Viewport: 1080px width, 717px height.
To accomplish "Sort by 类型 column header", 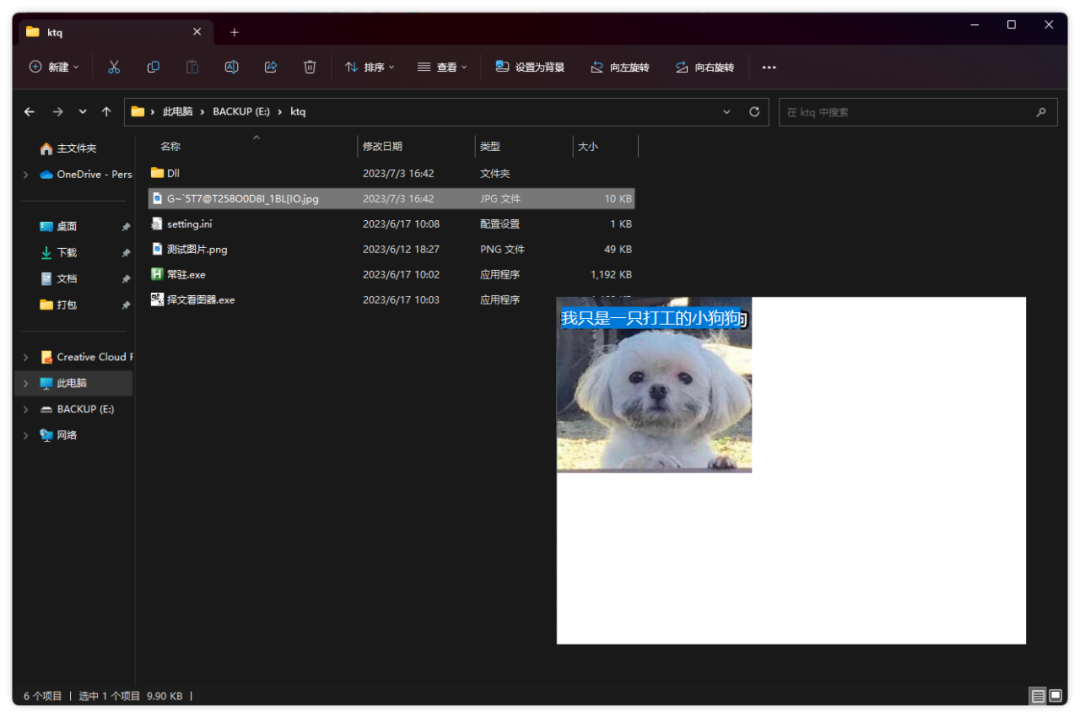I will tap(523, 146).
